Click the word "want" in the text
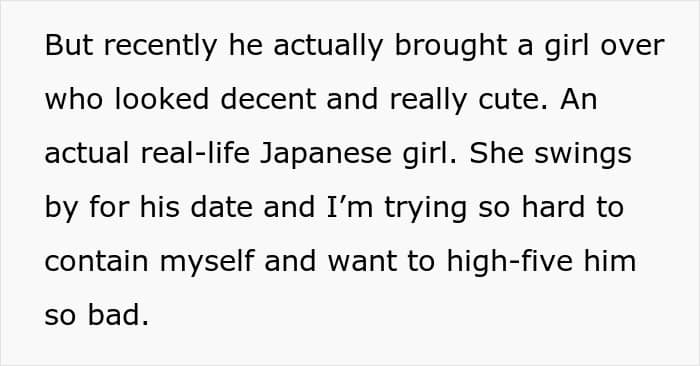Image resolution: width=700 pixels, height=366 pixels. (x=362, y=262)
